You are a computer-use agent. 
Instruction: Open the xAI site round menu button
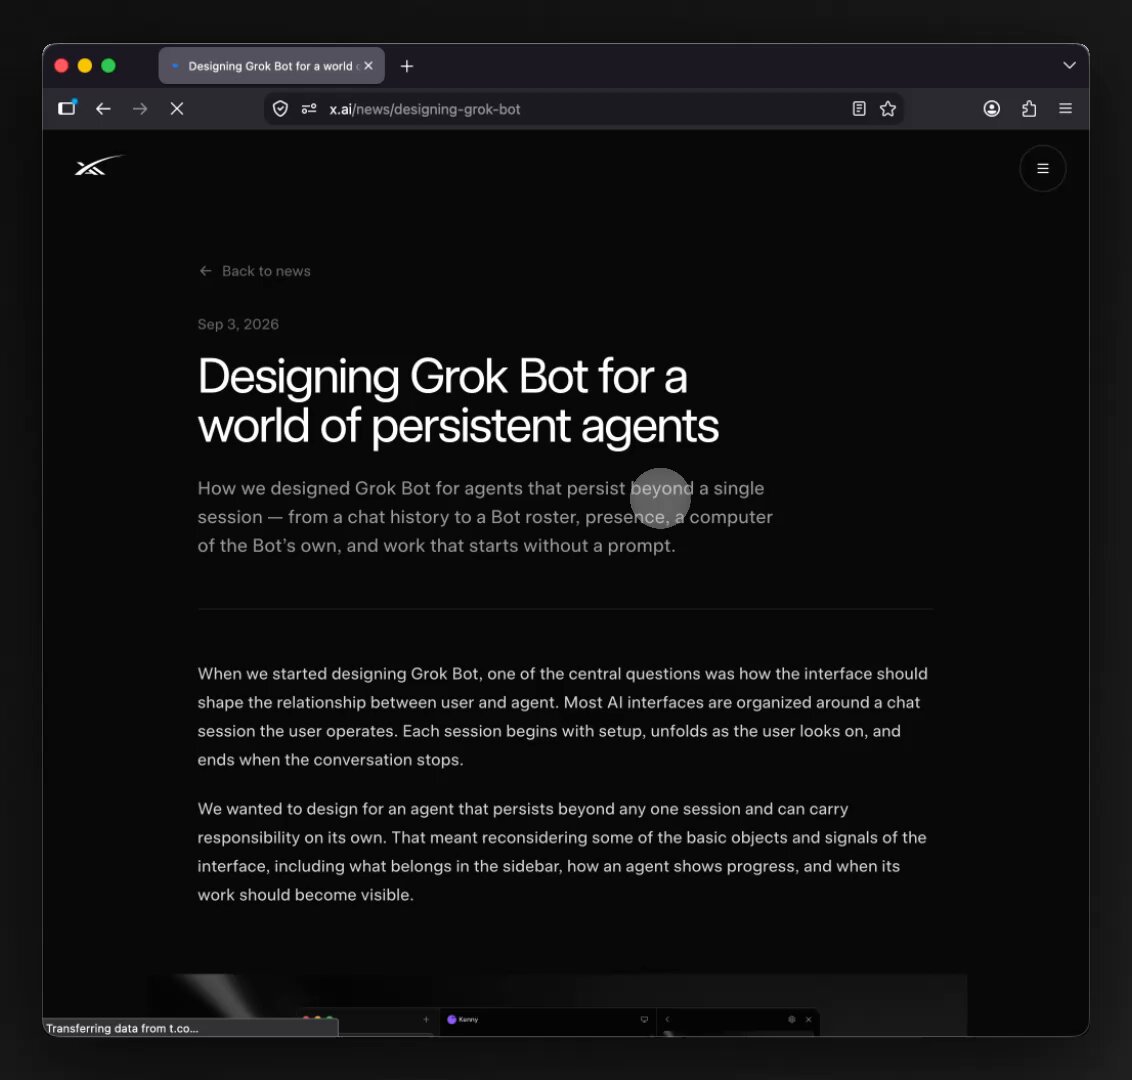1042,168
